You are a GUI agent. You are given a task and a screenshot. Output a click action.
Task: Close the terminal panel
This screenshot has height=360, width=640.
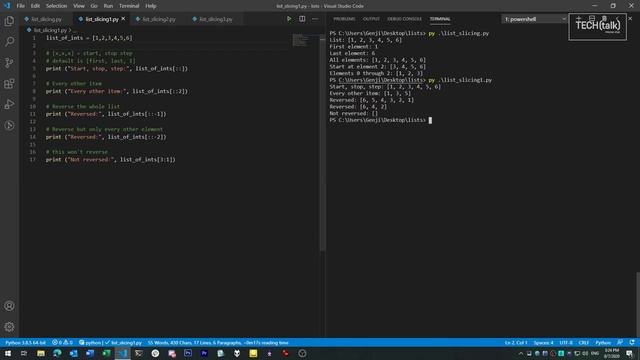[630, 19]
